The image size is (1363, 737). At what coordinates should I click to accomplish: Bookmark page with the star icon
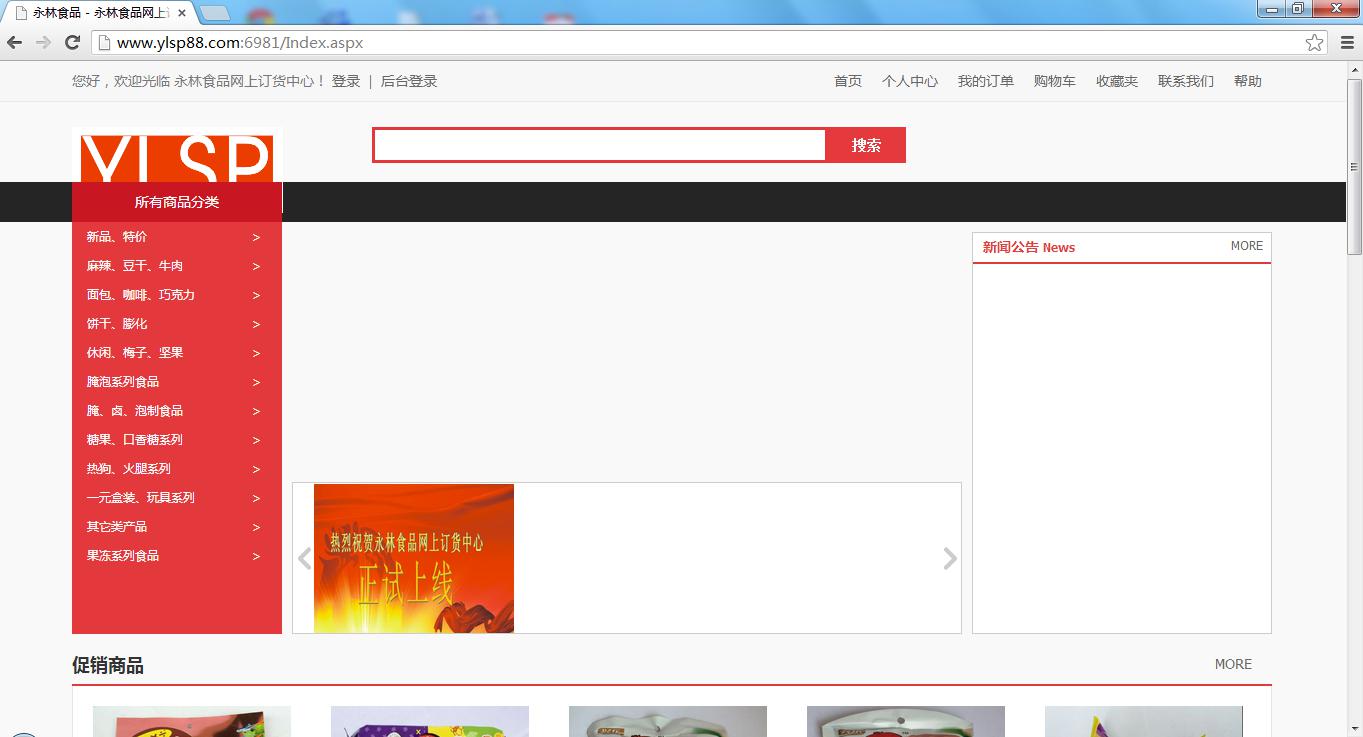pyautogui.click(x=1314, y=42)
